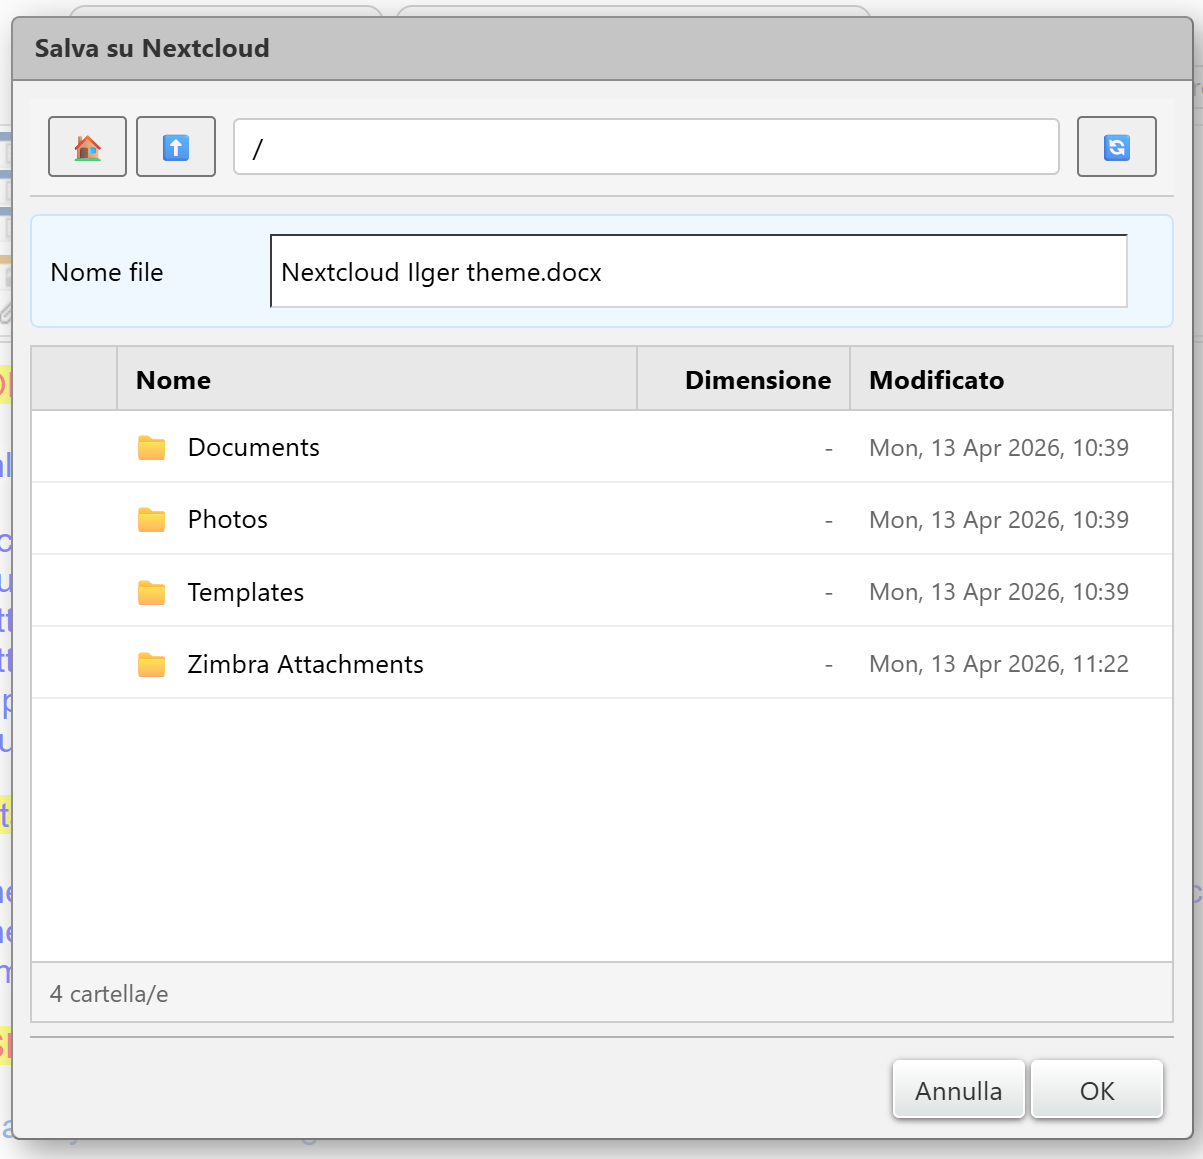Focus the folder path field
The width and height of the screenshot is (1203, 1159).
coord(645,147)
